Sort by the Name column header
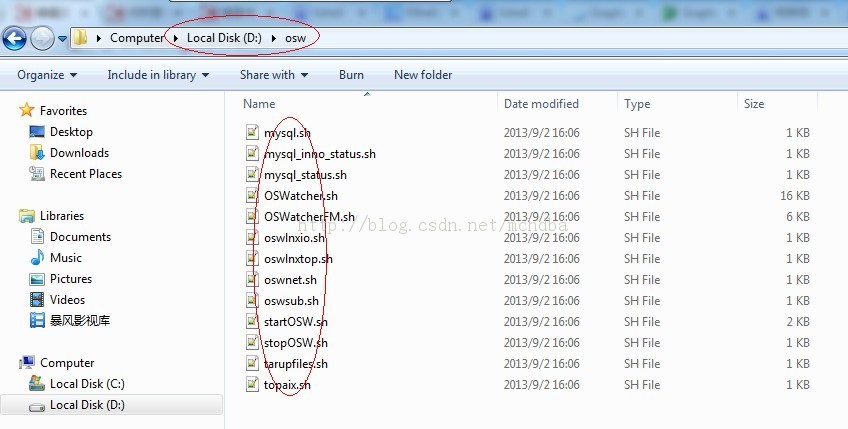 point(259,104)
